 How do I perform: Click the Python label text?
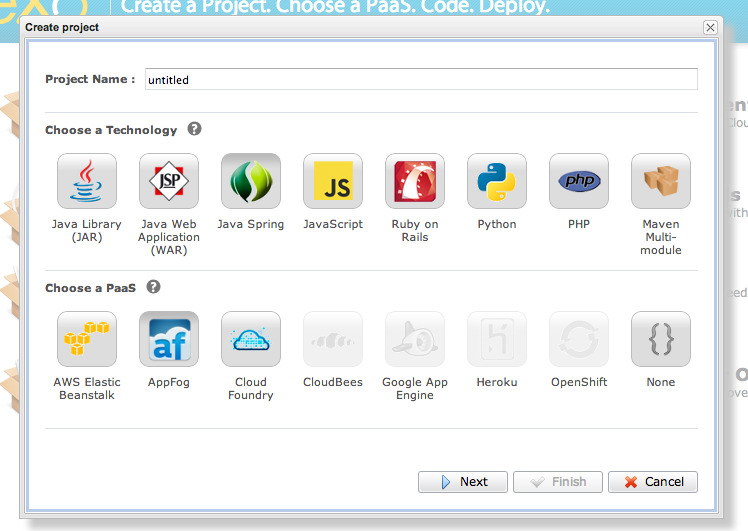(497, 224)
